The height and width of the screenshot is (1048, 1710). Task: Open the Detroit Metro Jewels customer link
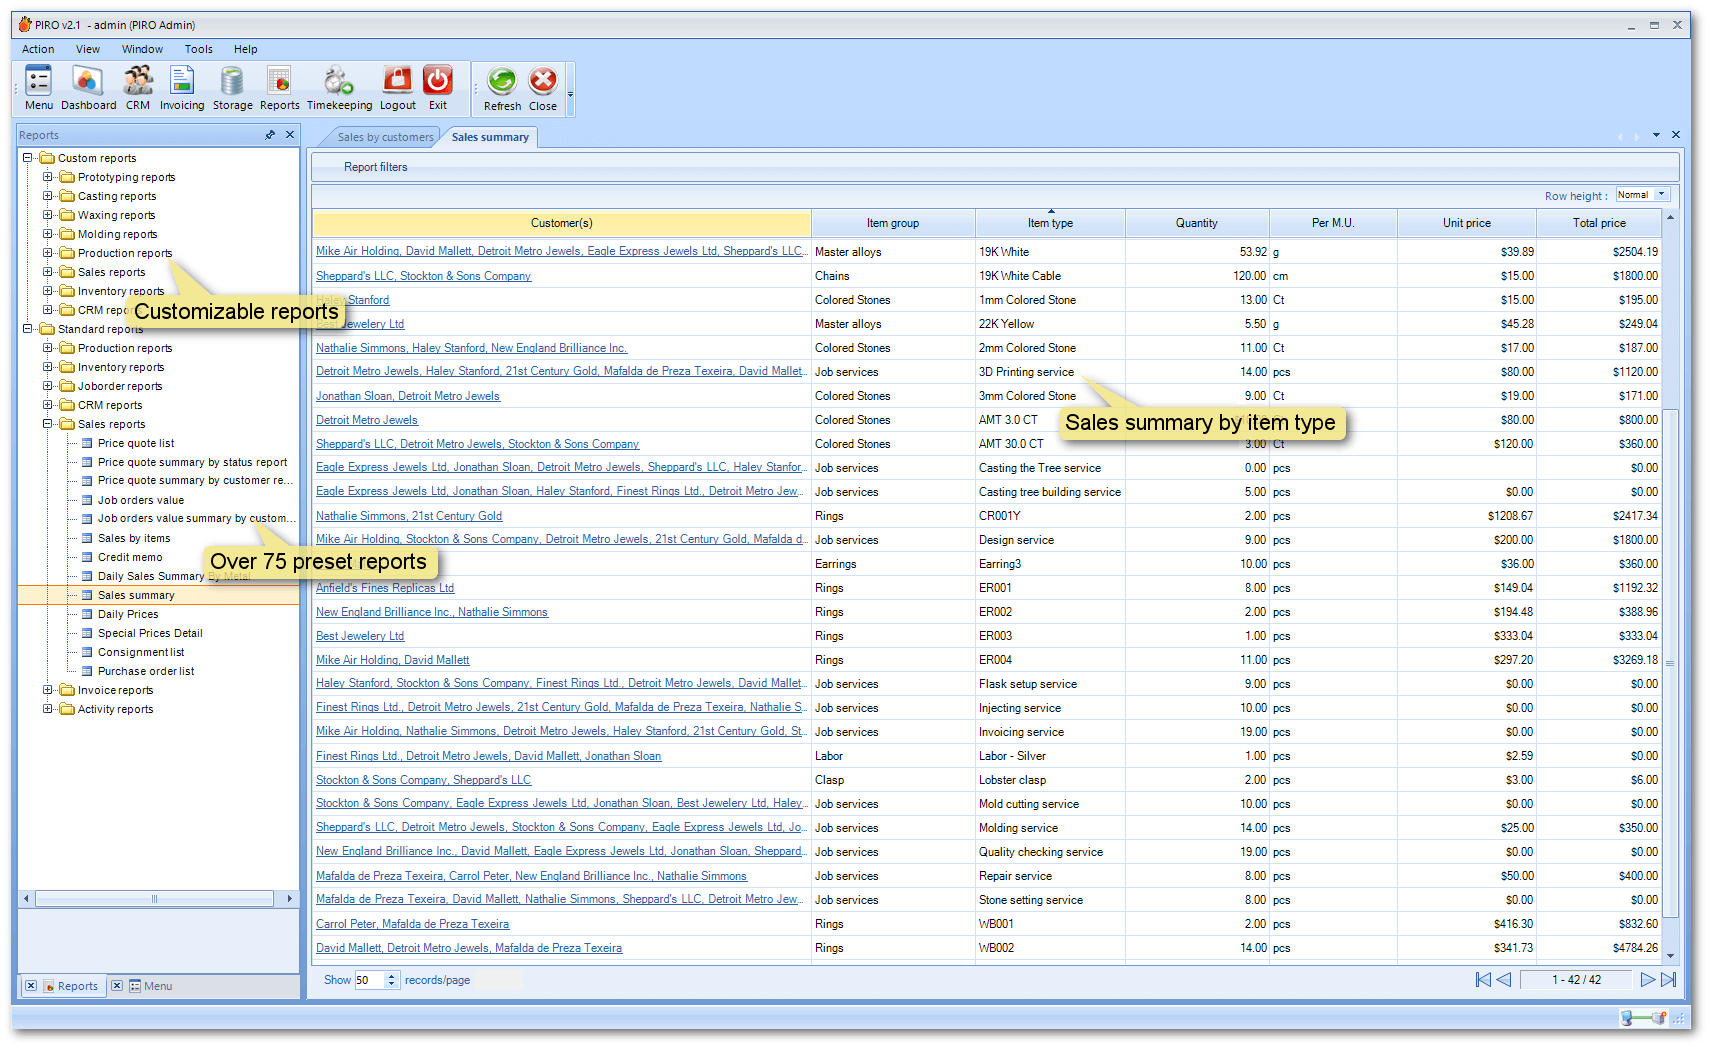pyautogui.click(x=367, y=420)
